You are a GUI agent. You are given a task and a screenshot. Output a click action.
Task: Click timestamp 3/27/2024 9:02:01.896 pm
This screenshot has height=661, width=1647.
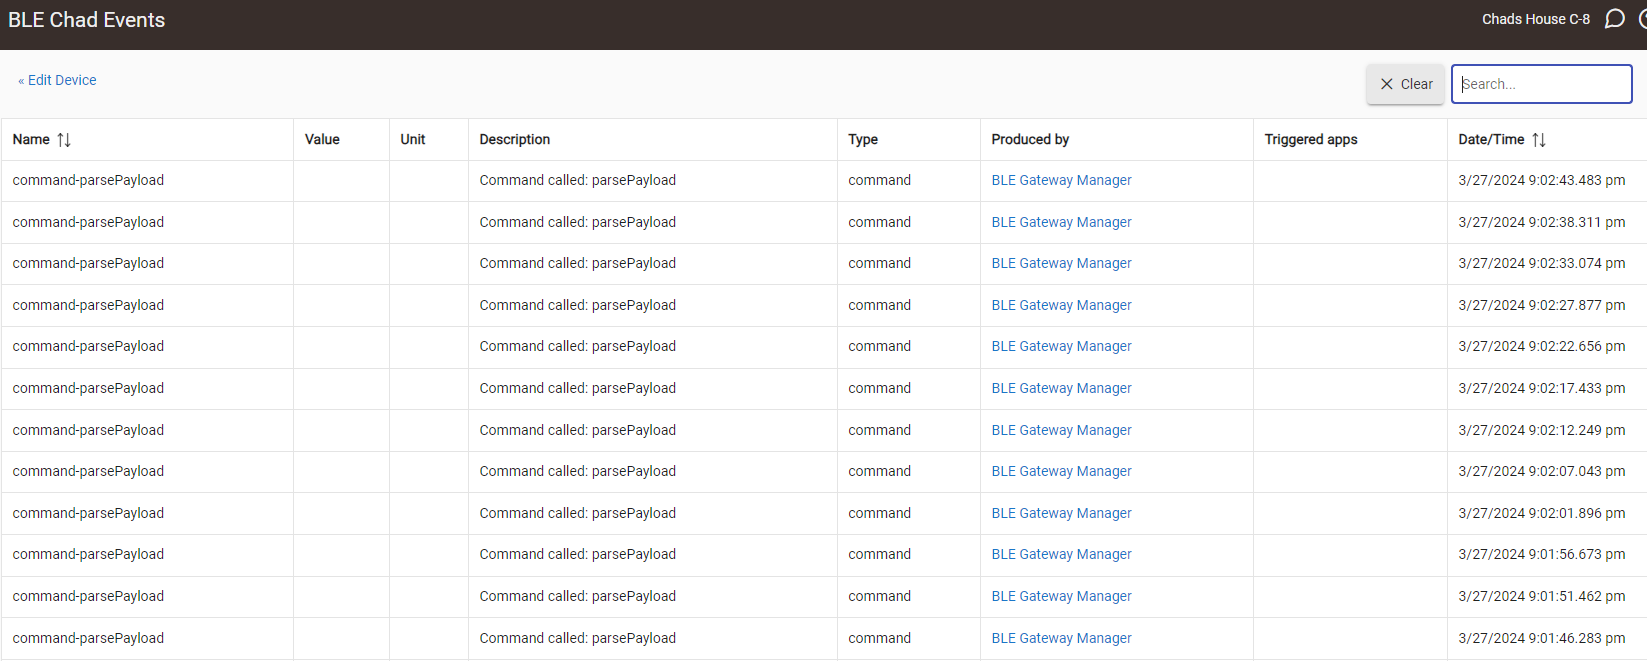[x=1541, y=513]
